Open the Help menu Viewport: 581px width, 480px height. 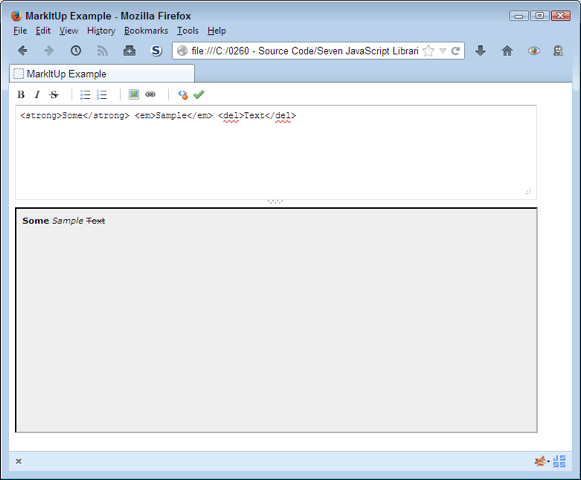[216, 31]
